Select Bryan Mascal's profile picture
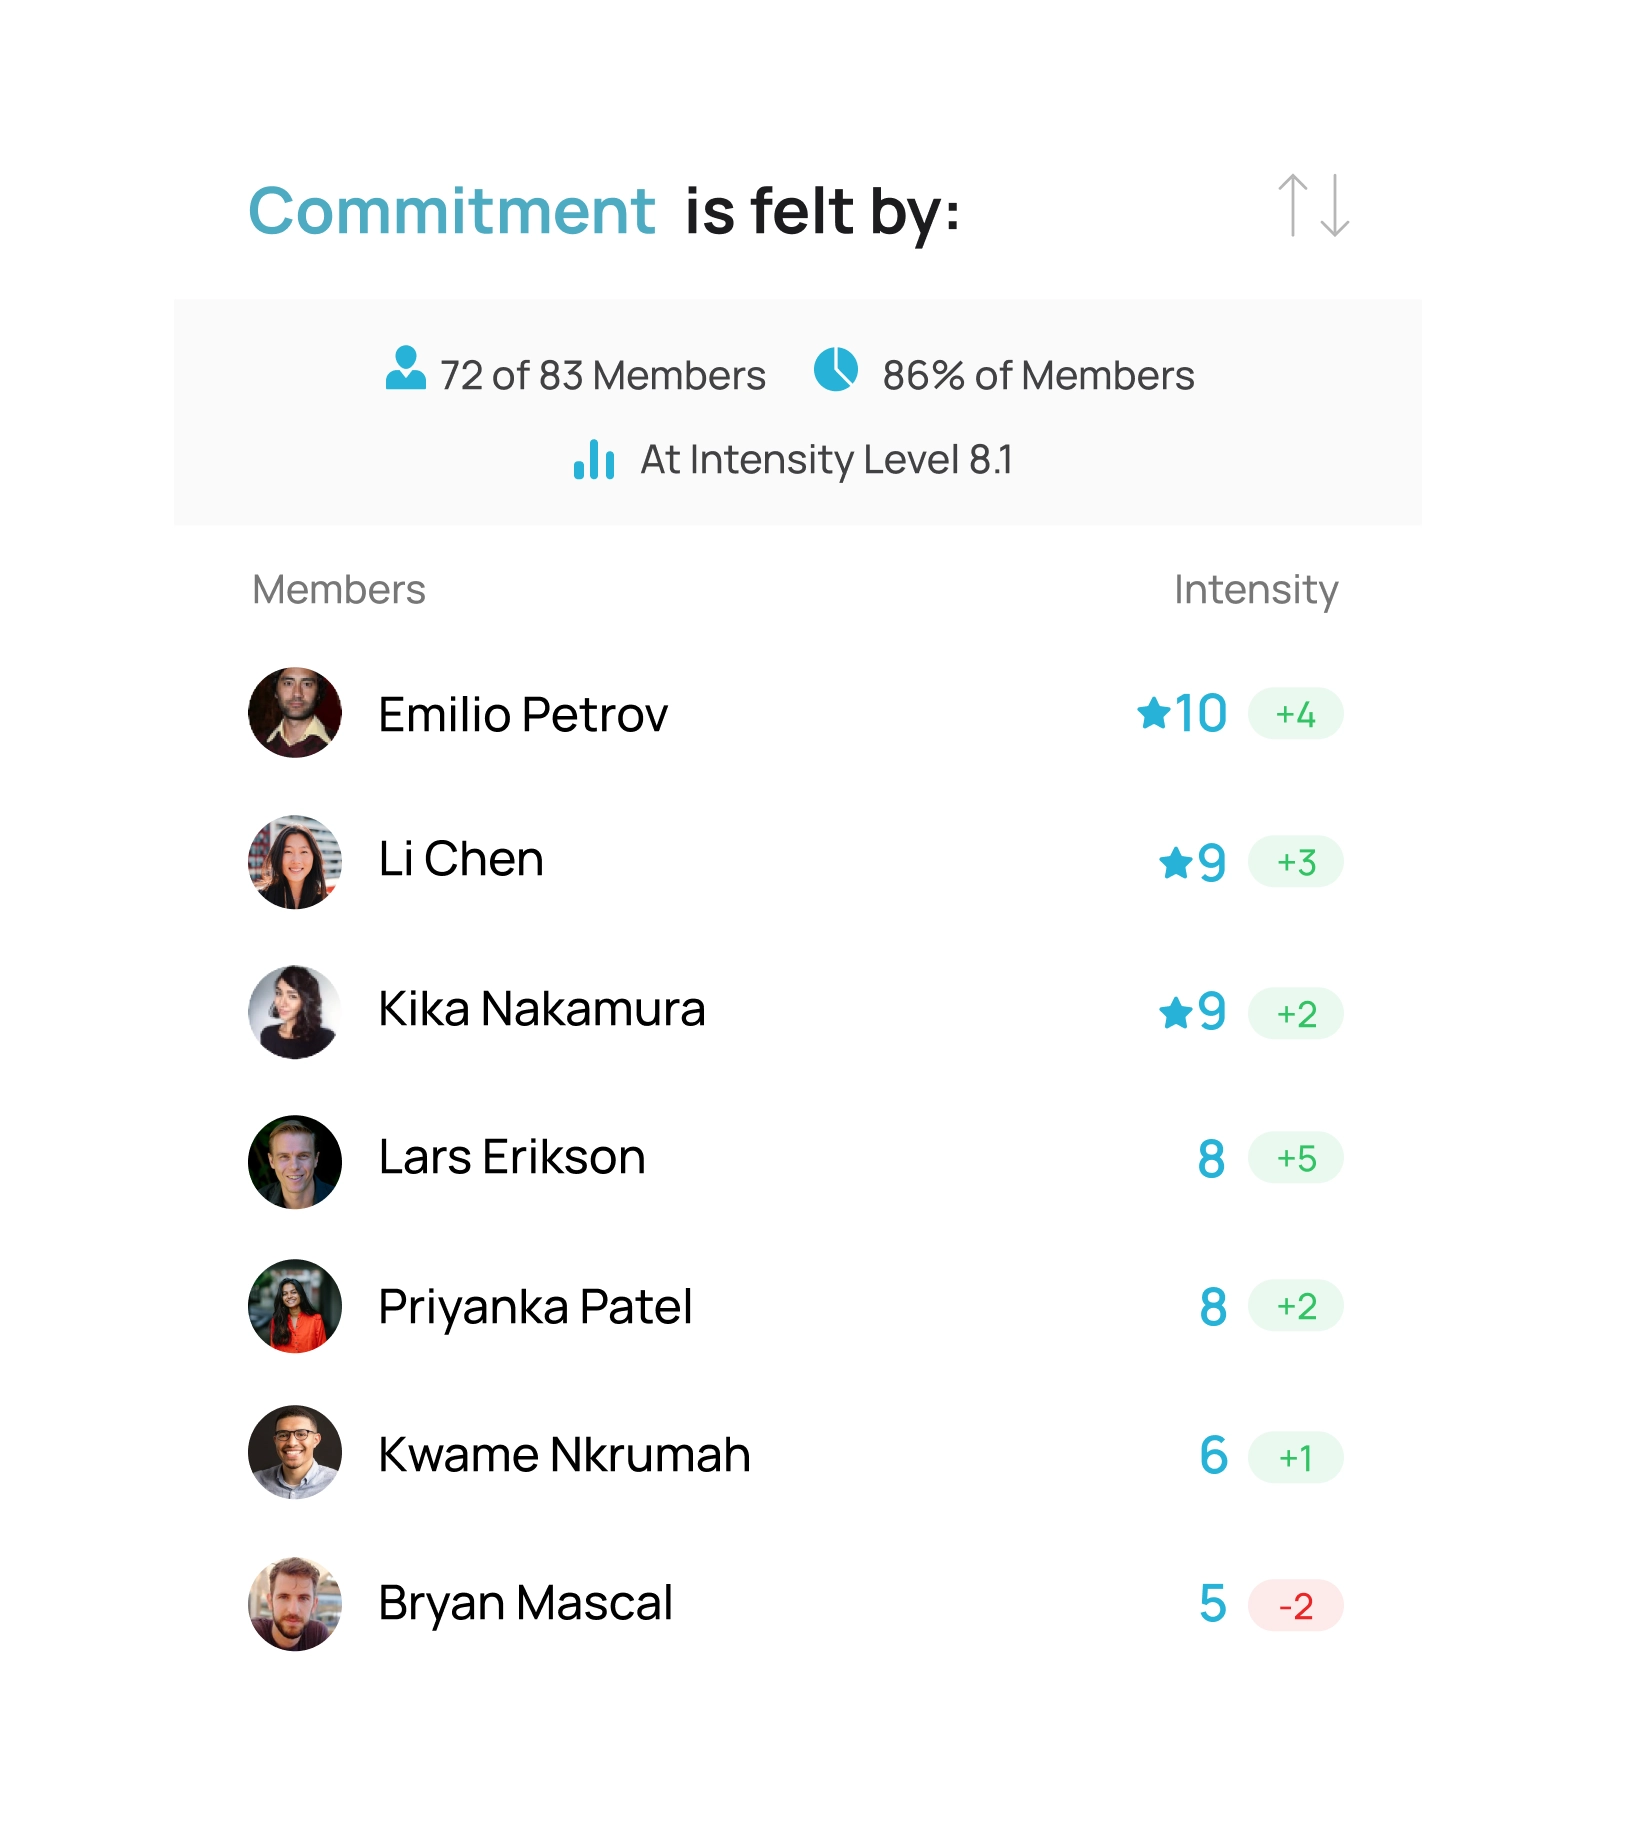Viewport: 1640px width, 1831px height. pyautogui.click(x=295, y=1603)
